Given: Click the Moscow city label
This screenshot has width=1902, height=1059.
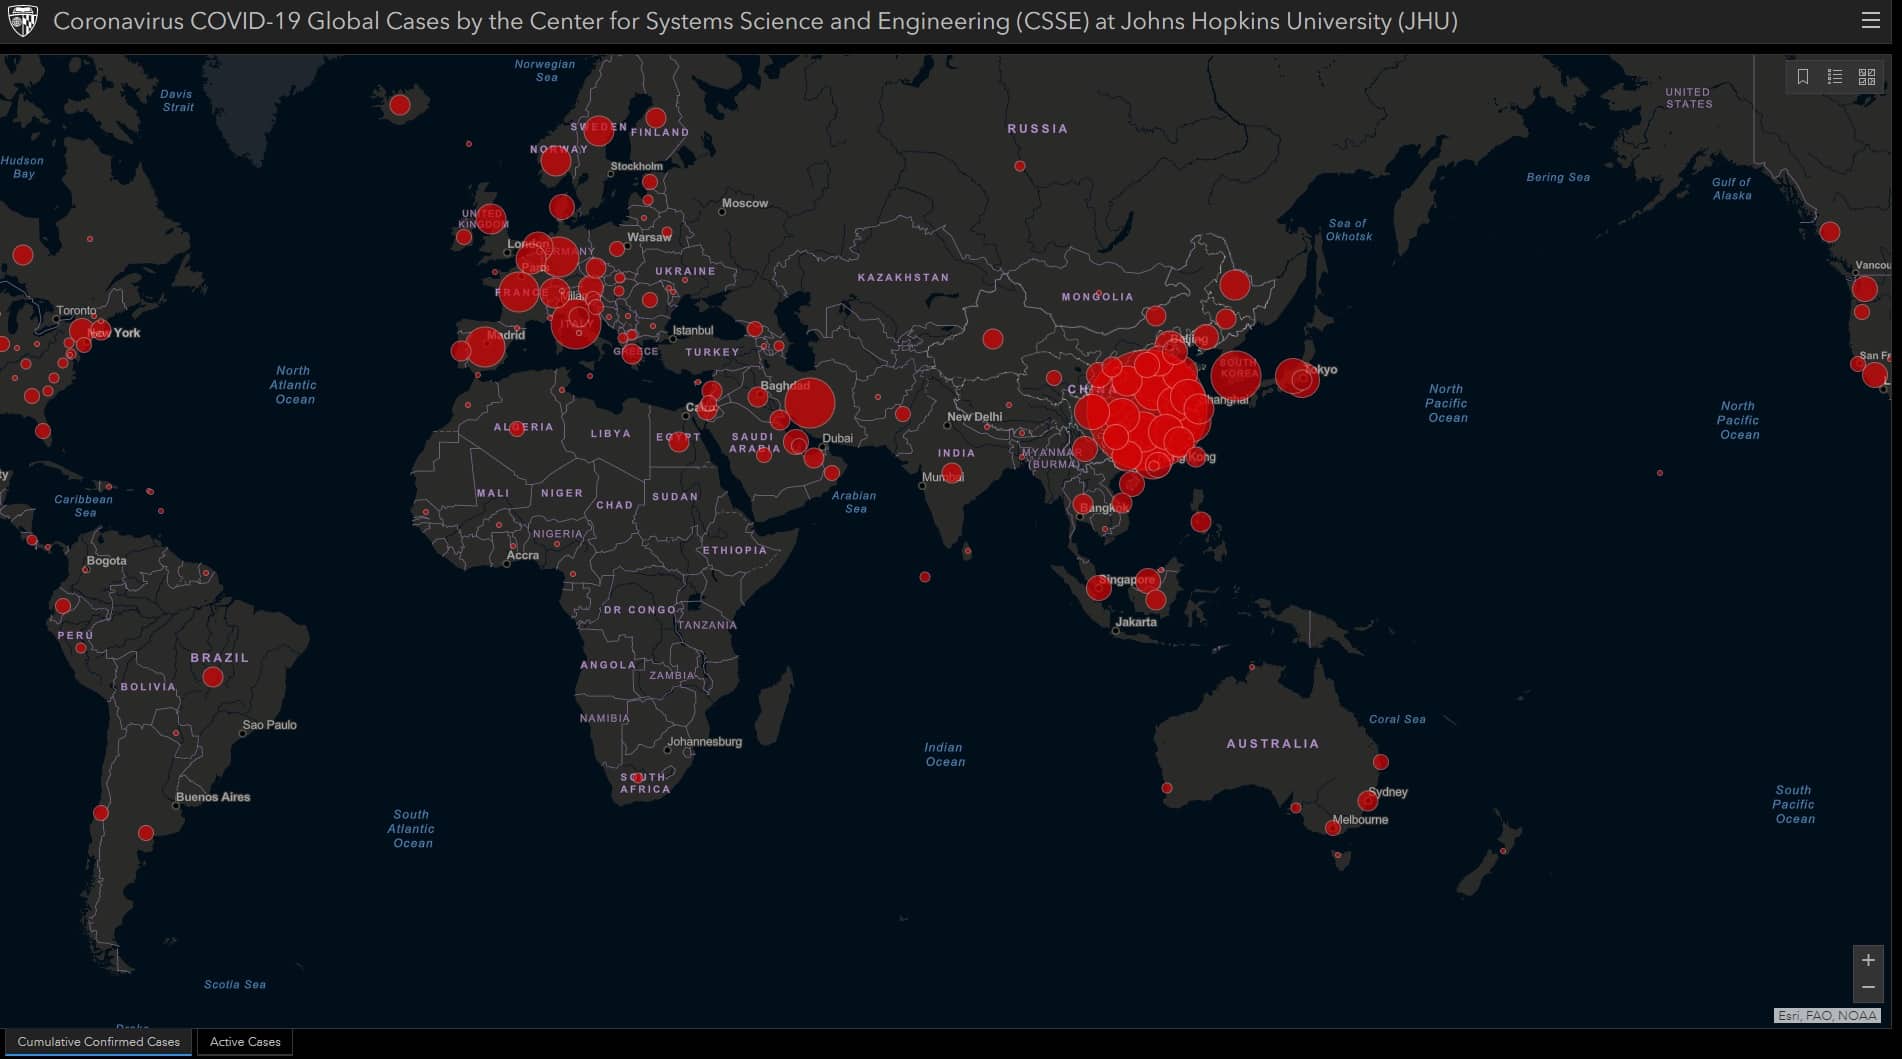Looking at the screenshot, I should coord(745,203).
